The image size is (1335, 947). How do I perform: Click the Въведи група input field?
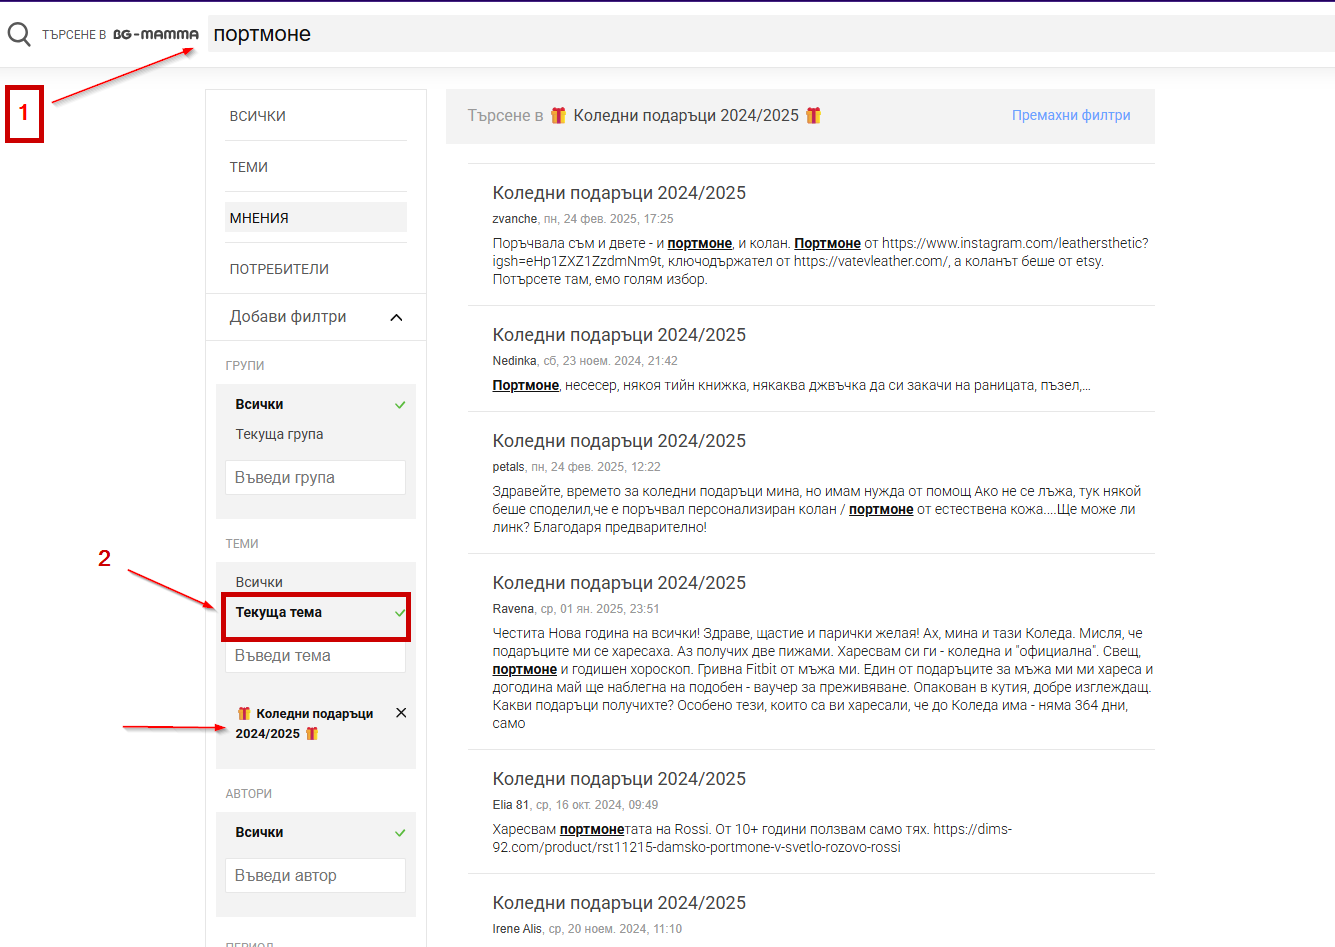[x=315, y=478]
